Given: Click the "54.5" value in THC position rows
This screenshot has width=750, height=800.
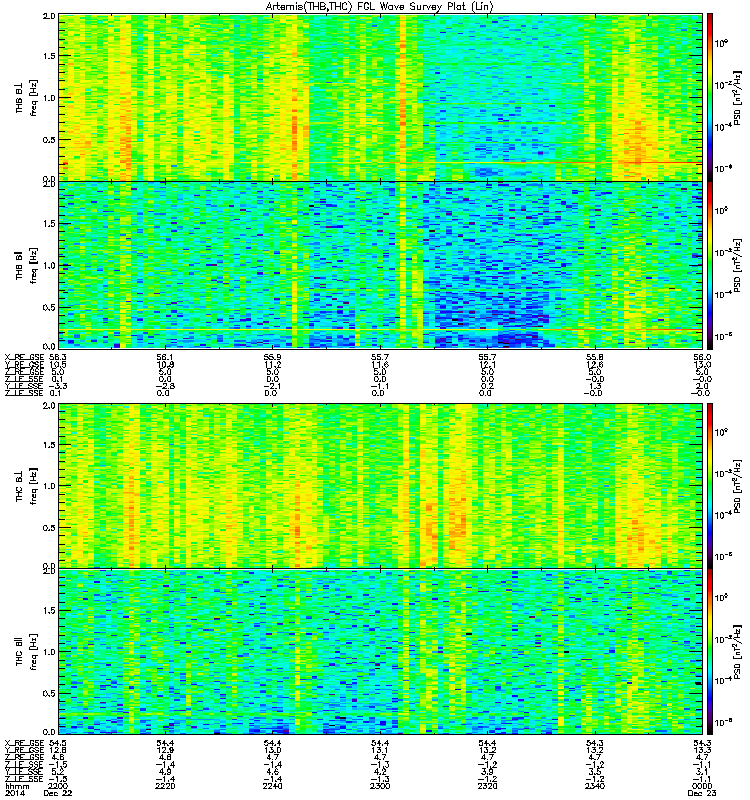Looking at the screenshot, I should tap(57, 743).
